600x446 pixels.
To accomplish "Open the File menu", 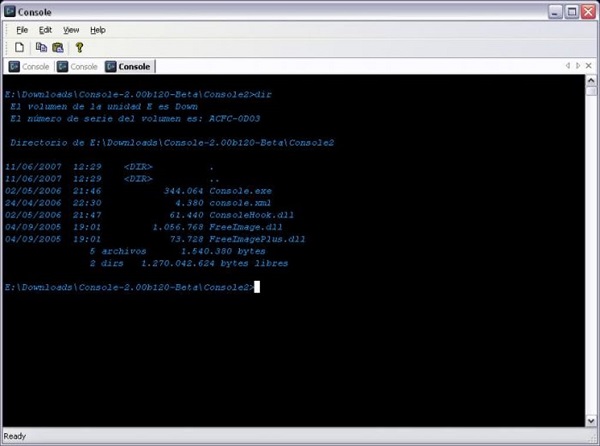I will [22, 30].
